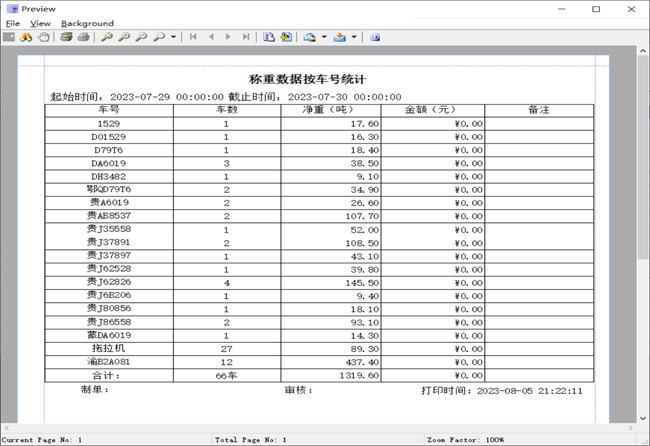Expand the send e-mail dropdown arrow
The image size is (650, 446).
[x=354, y=37]
